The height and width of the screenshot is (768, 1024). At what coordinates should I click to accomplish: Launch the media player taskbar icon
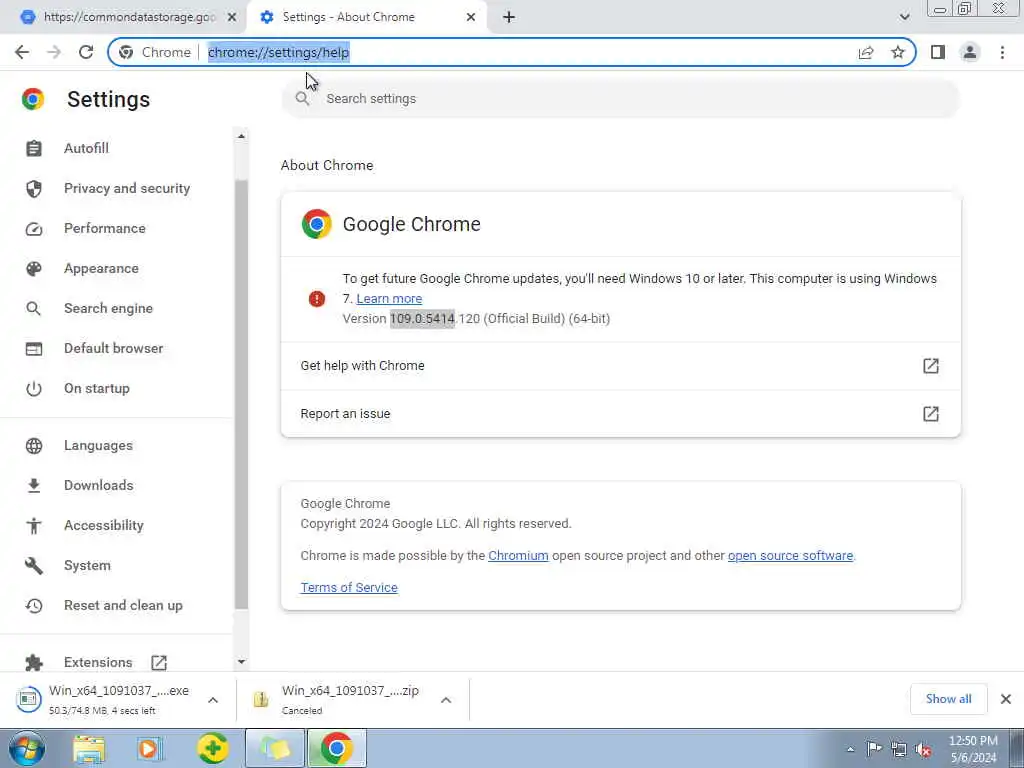pos(150,749)
